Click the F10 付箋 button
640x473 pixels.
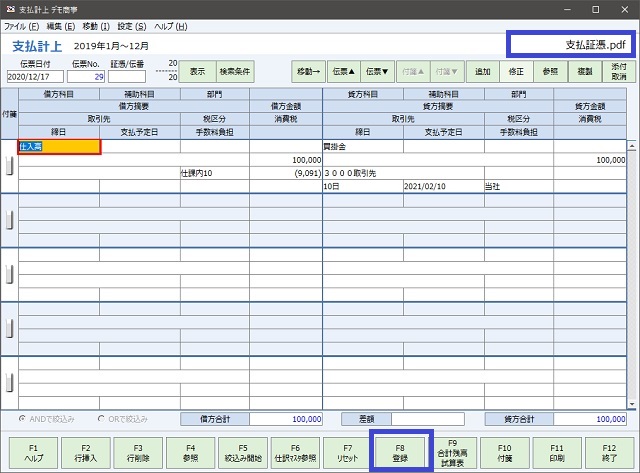click(505, 453)
